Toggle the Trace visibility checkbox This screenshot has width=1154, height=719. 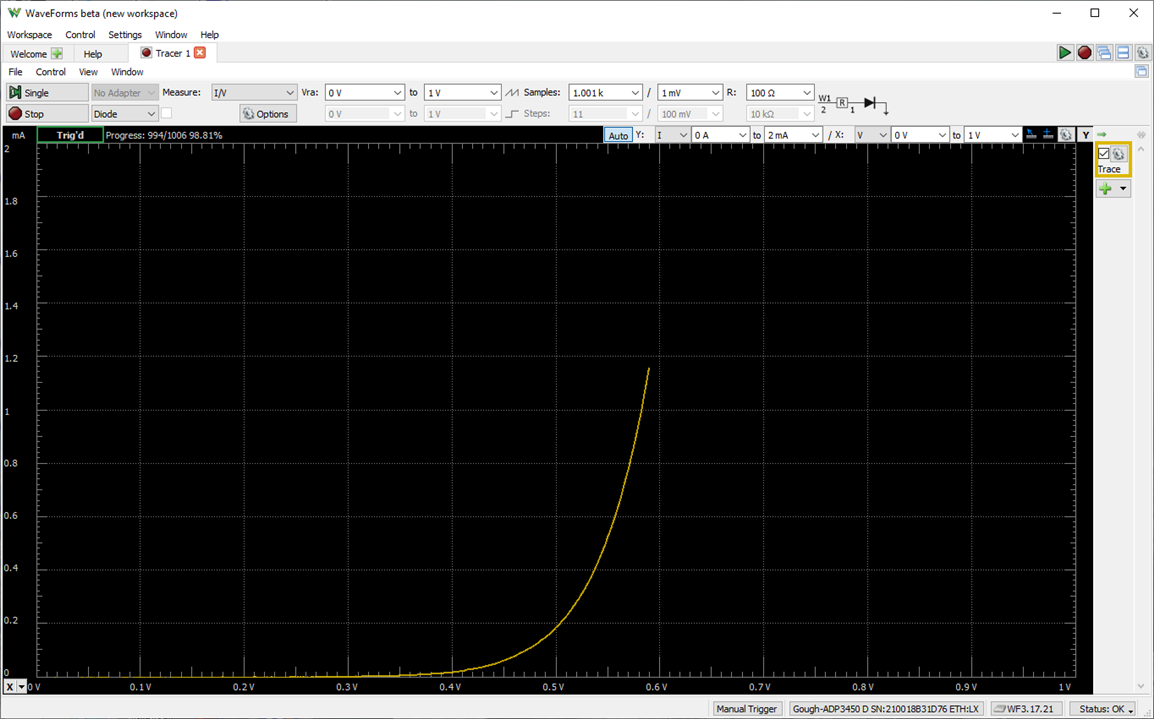(1103, 154)
